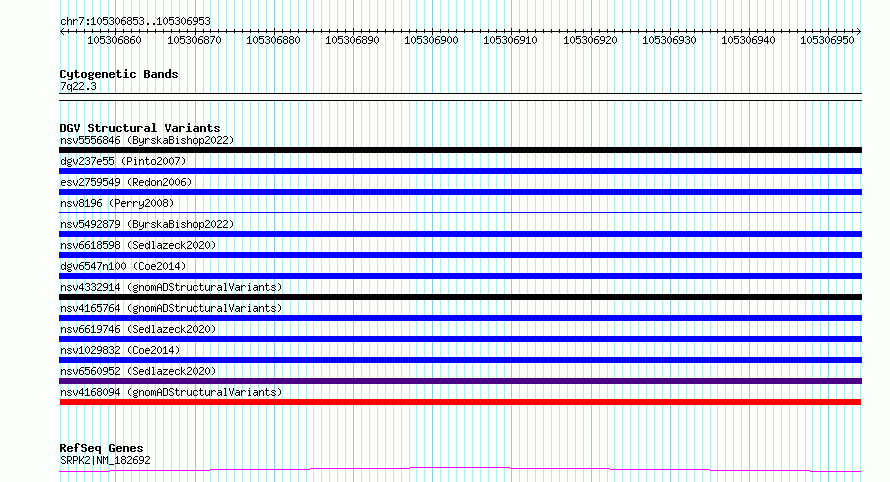Click the blue bar under nsv6619746
This screenshot has height=482, width=890.
click(460, 339)
